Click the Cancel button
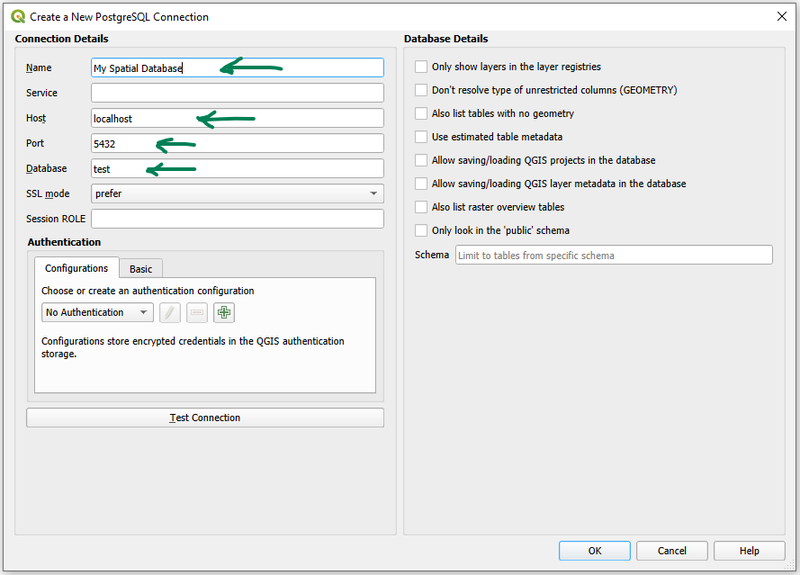Image resolution: width=800 pixels, height=575 pixels. (672, 551)
